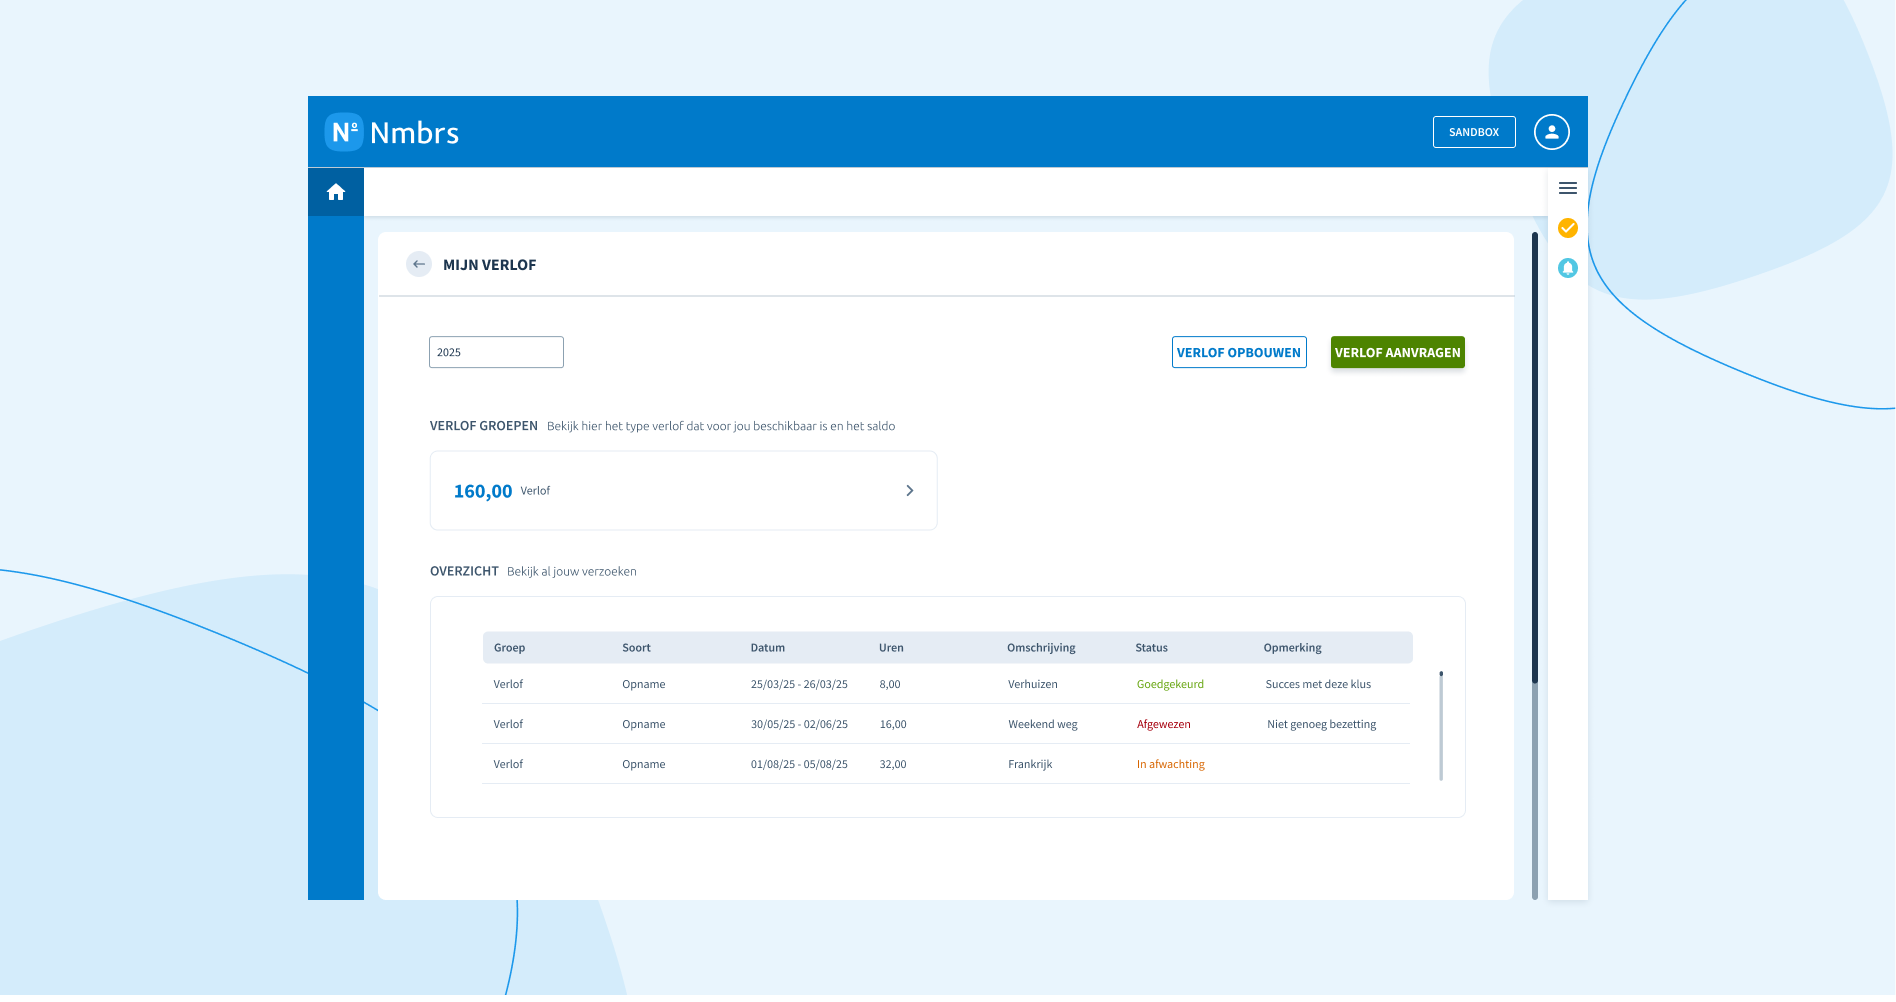The width and height of the screenshot is (1896, 1002).
Task: Click the main page vertical scrollbar
Action: tap(1535, 566)
